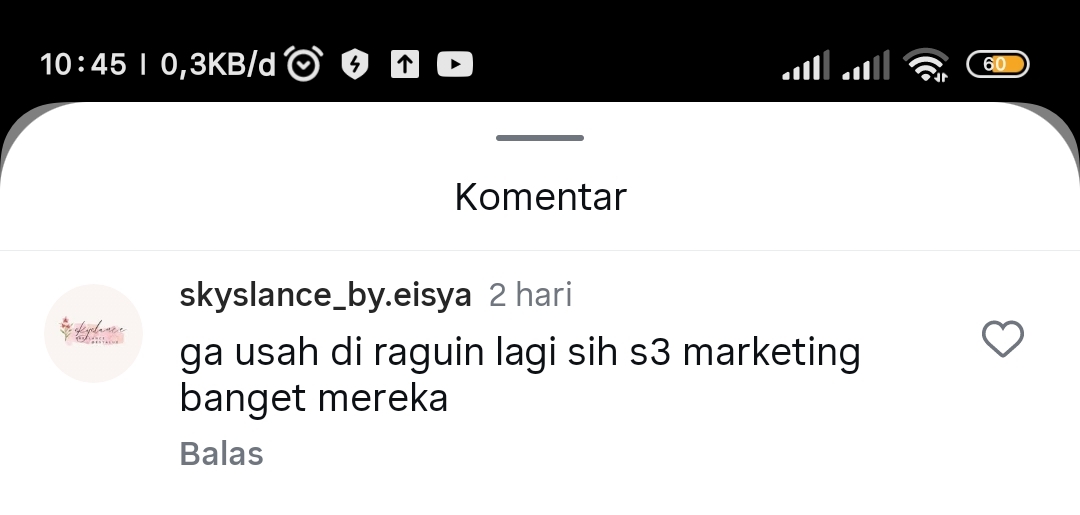This screenshot has width=1080, height=515.
Task: Open the skyslance_by.eisya profile picture
Action: tap(93, 333)
